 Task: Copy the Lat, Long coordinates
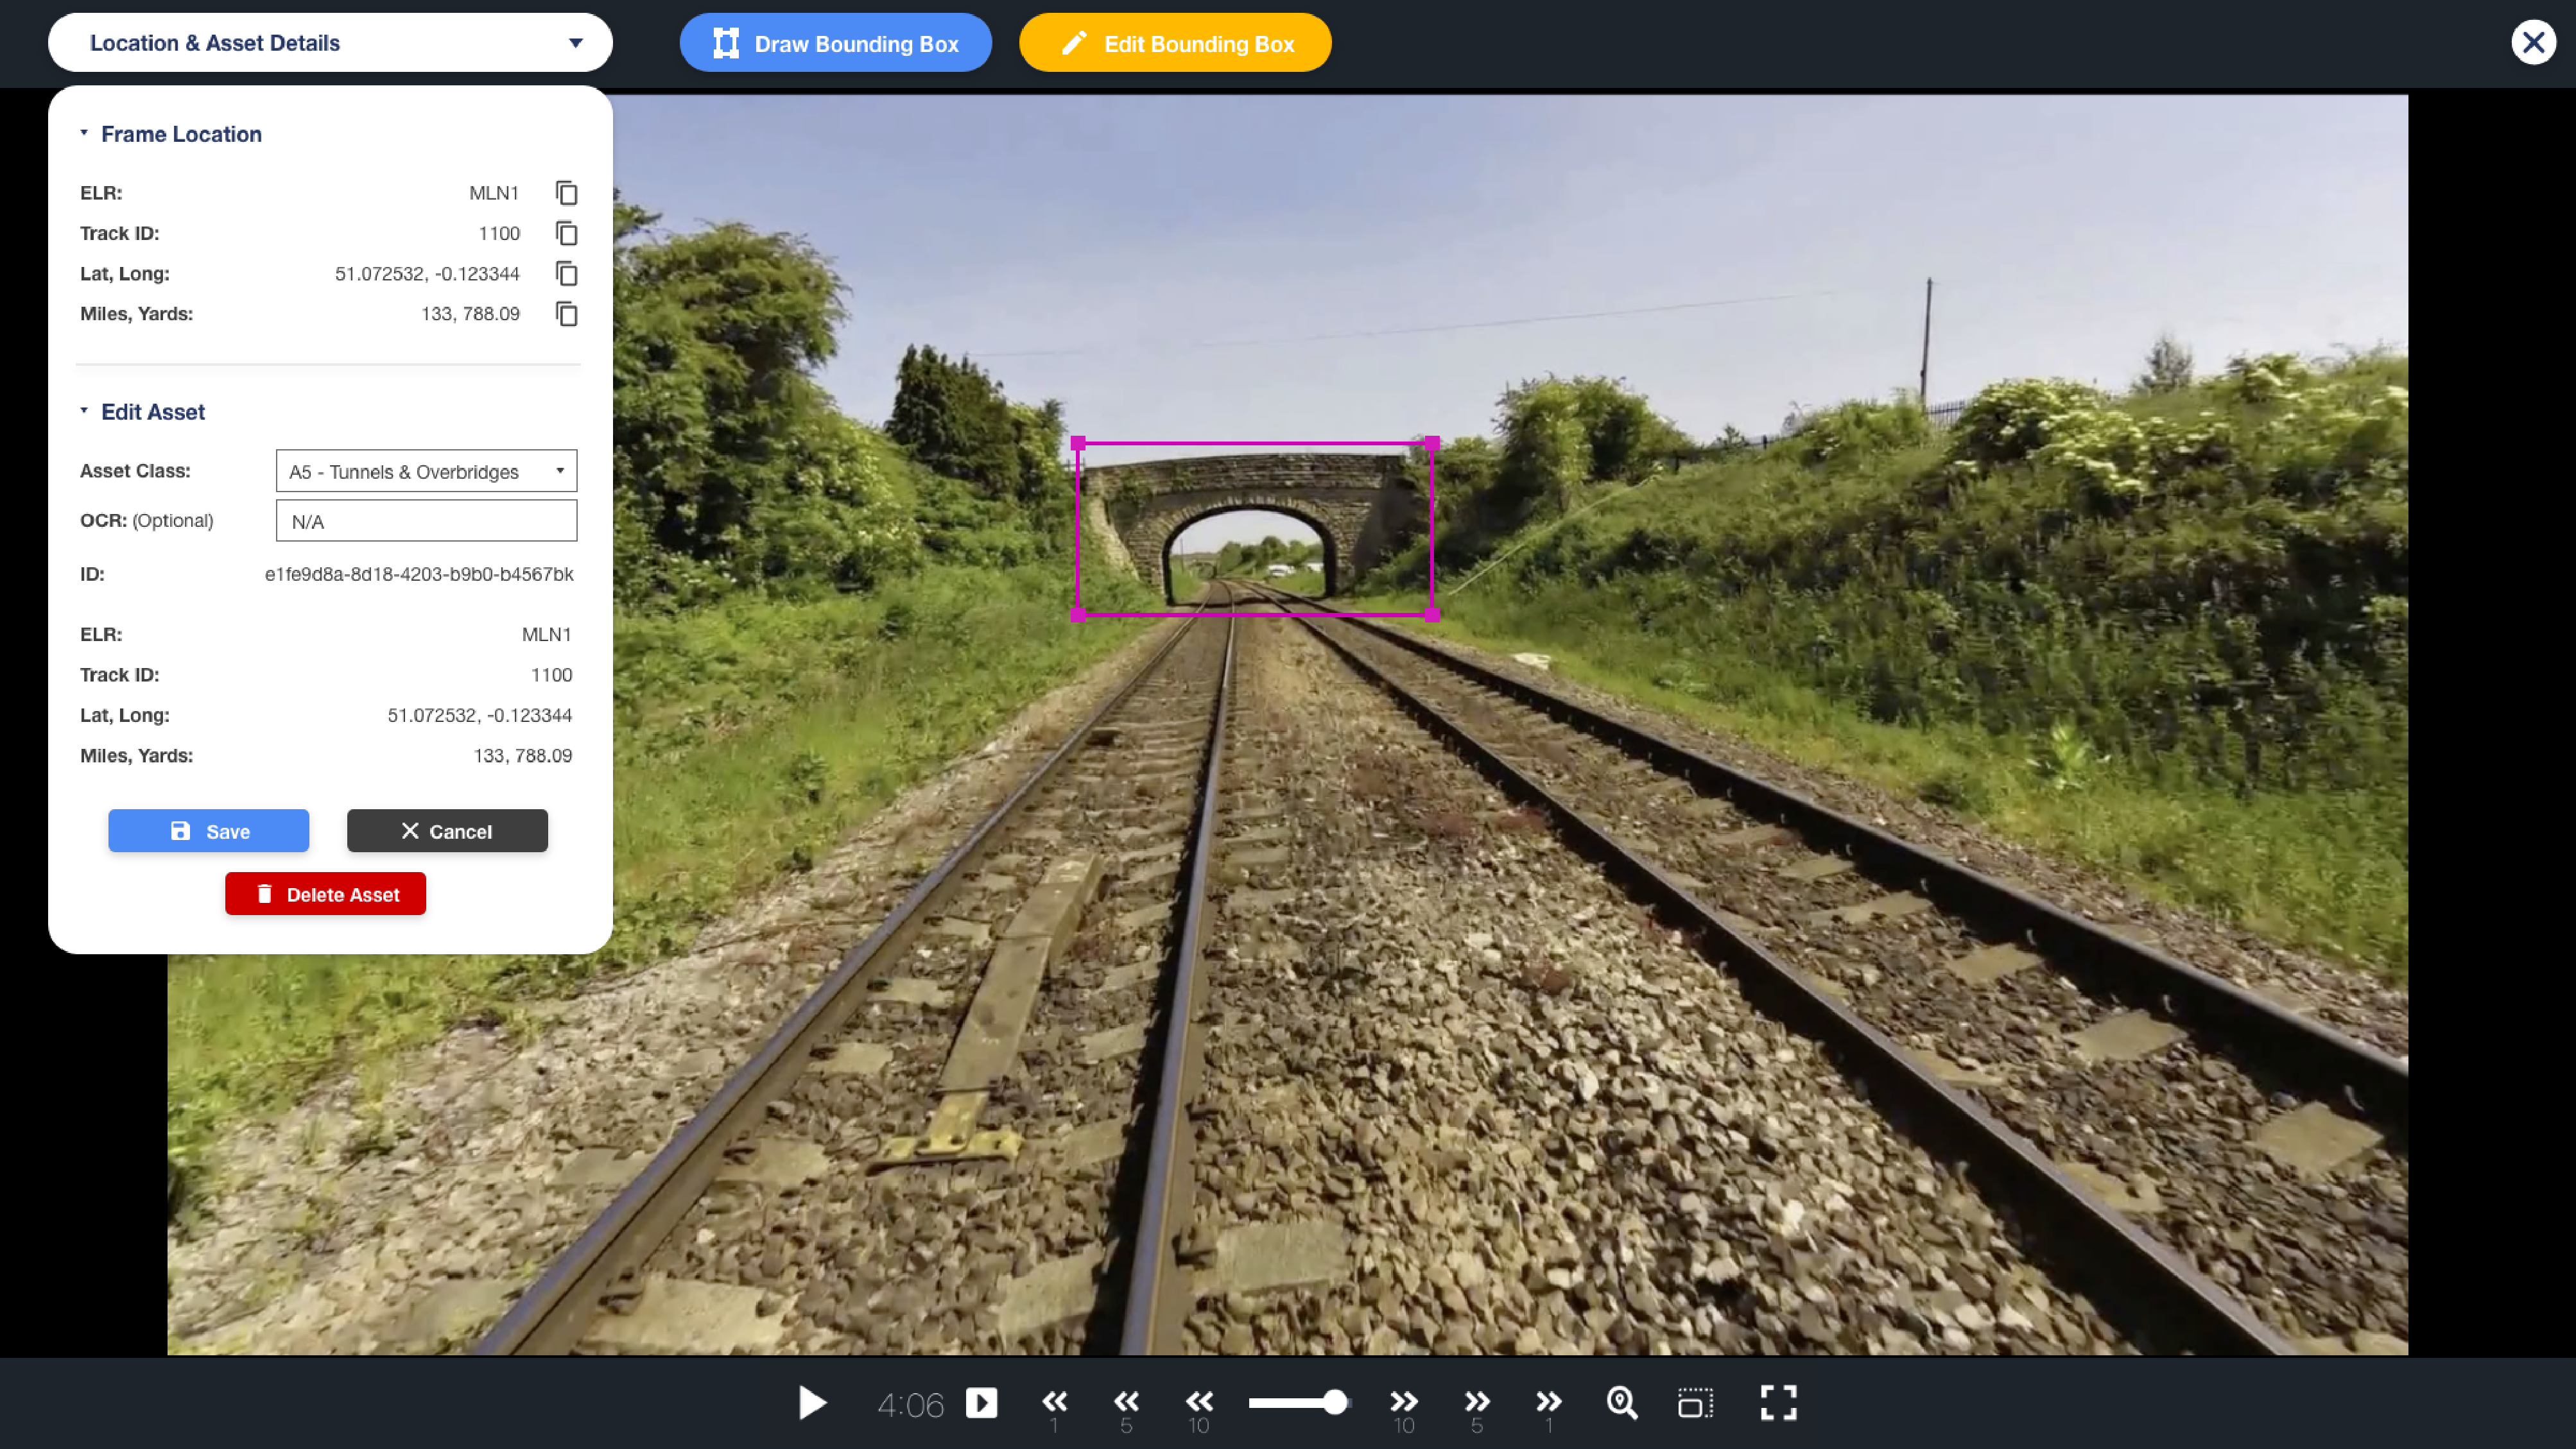coord(566,273)
